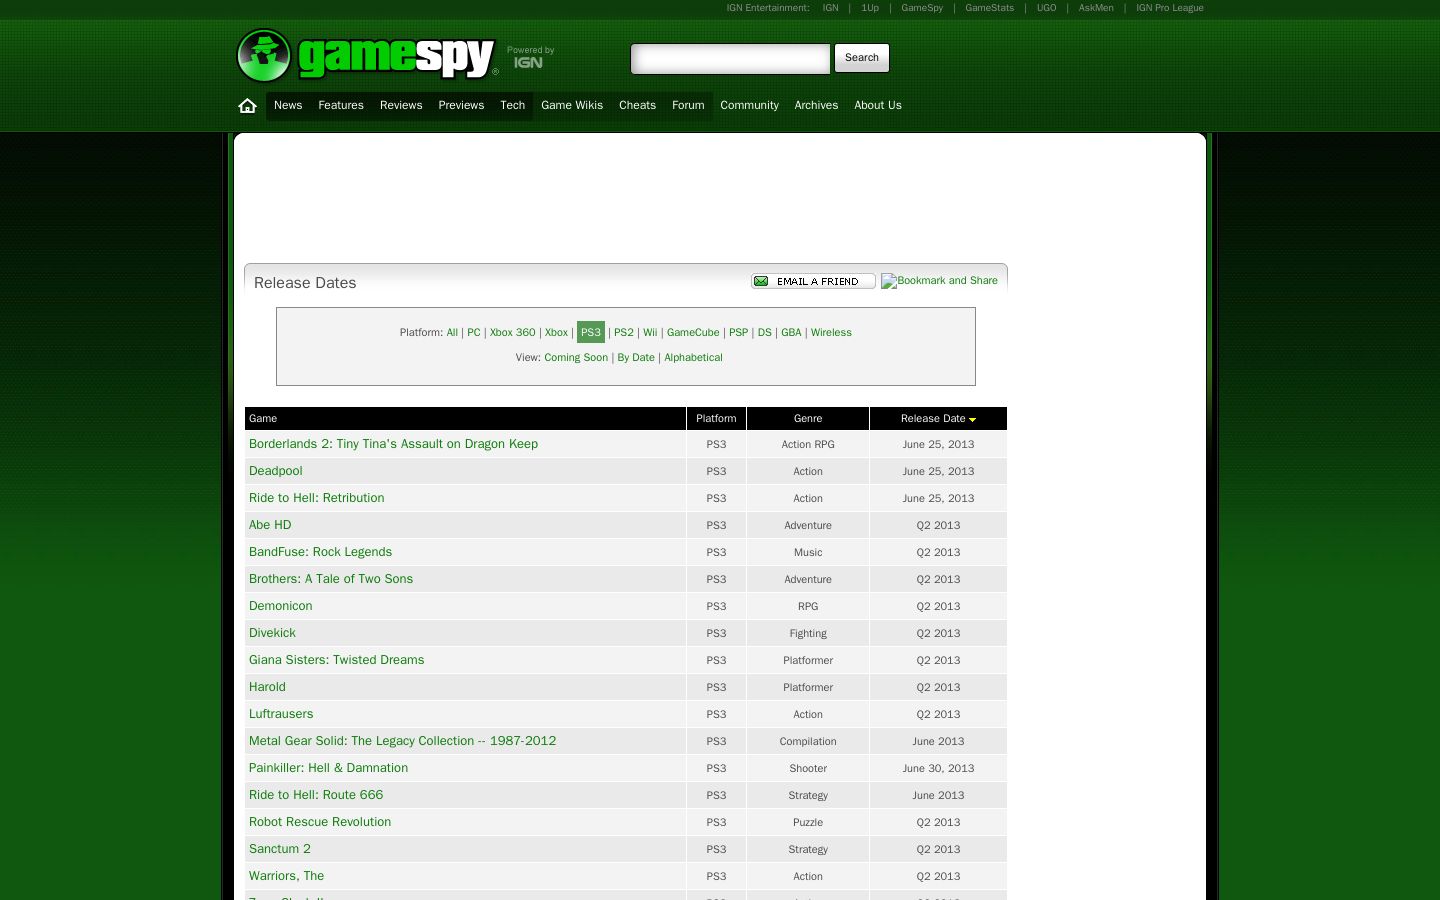The height and width of the screenshot is (900, 1440).
Task: Filter platform by PS2
Action: click(624, 333)
